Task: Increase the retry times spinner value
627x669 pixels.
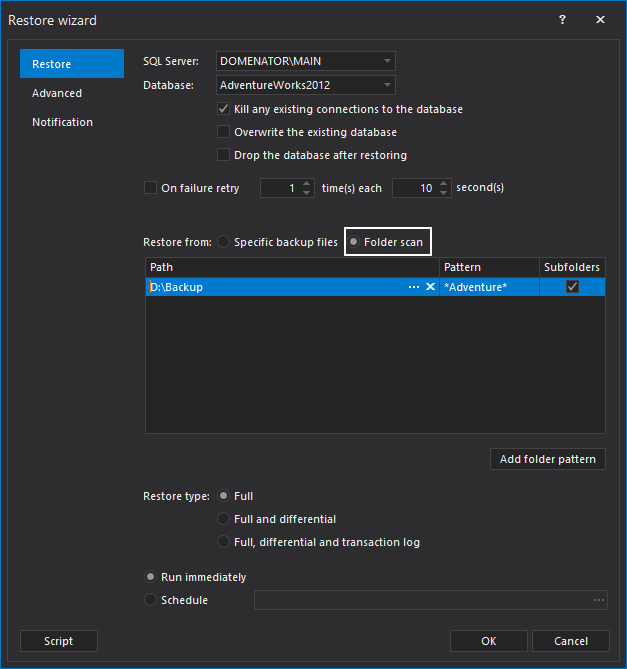Action: point(306,183)
